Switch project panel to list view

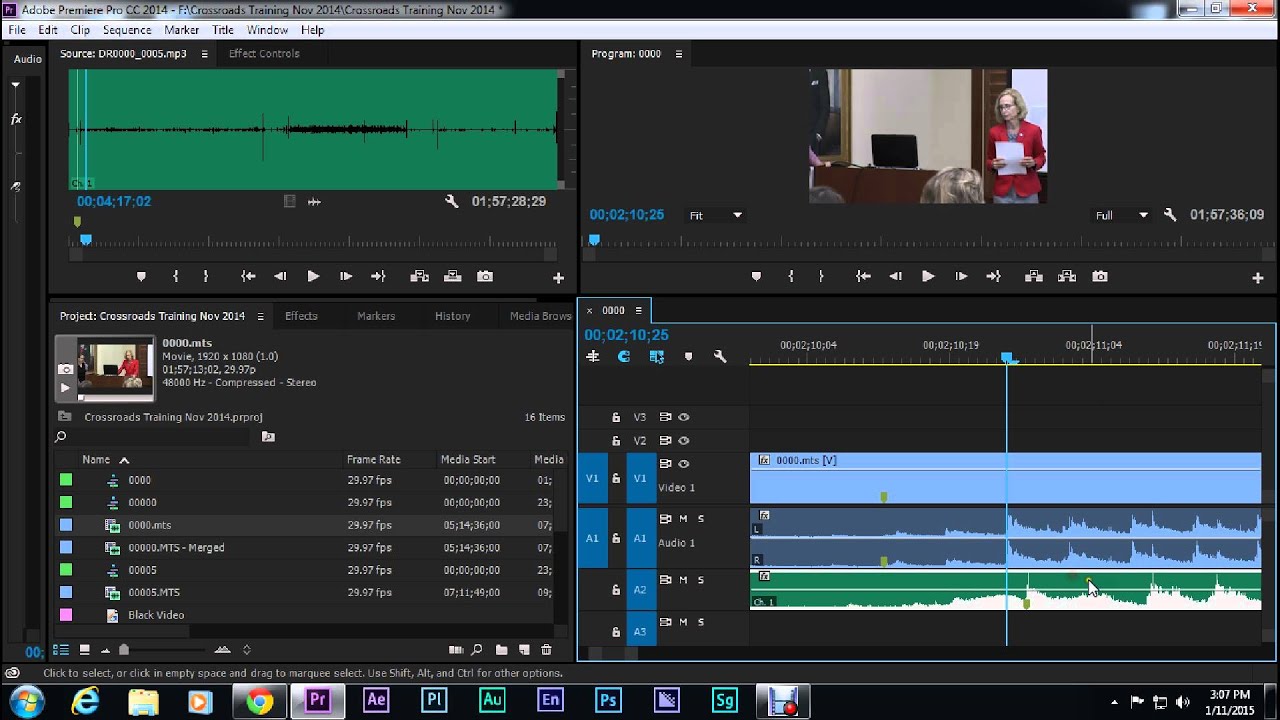(61, 650)
